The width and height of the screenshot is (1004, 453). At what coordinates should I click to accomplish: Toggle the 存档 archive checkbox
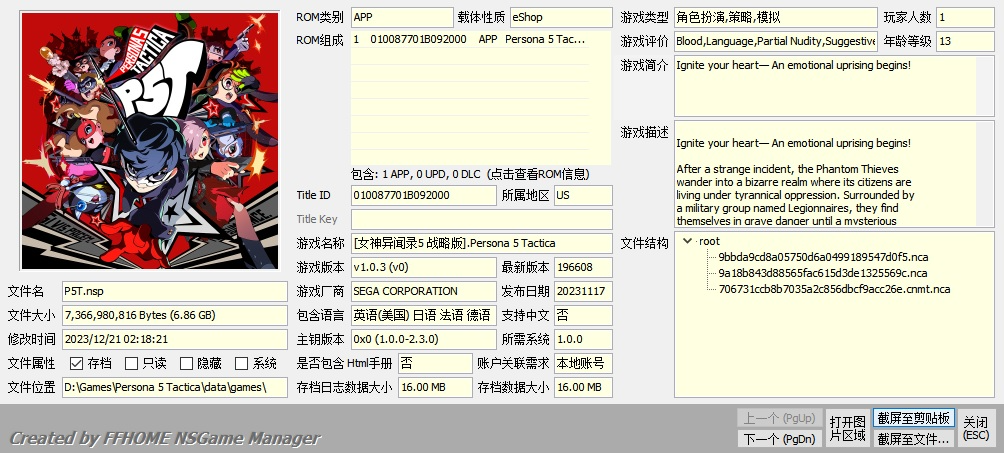(76, 363)
